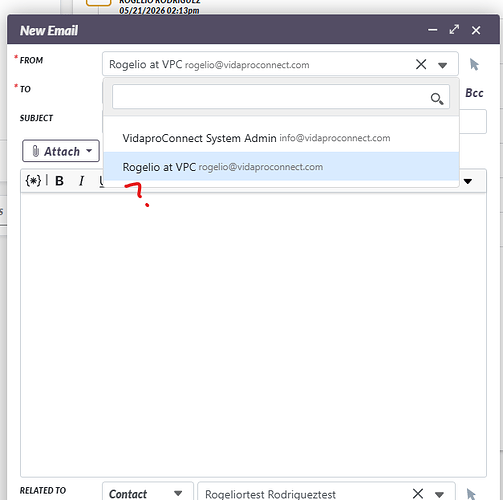This screenshot has width=503, height=500.
Task: Open the Attach dropdown button
Action: [x=61, y=151]
